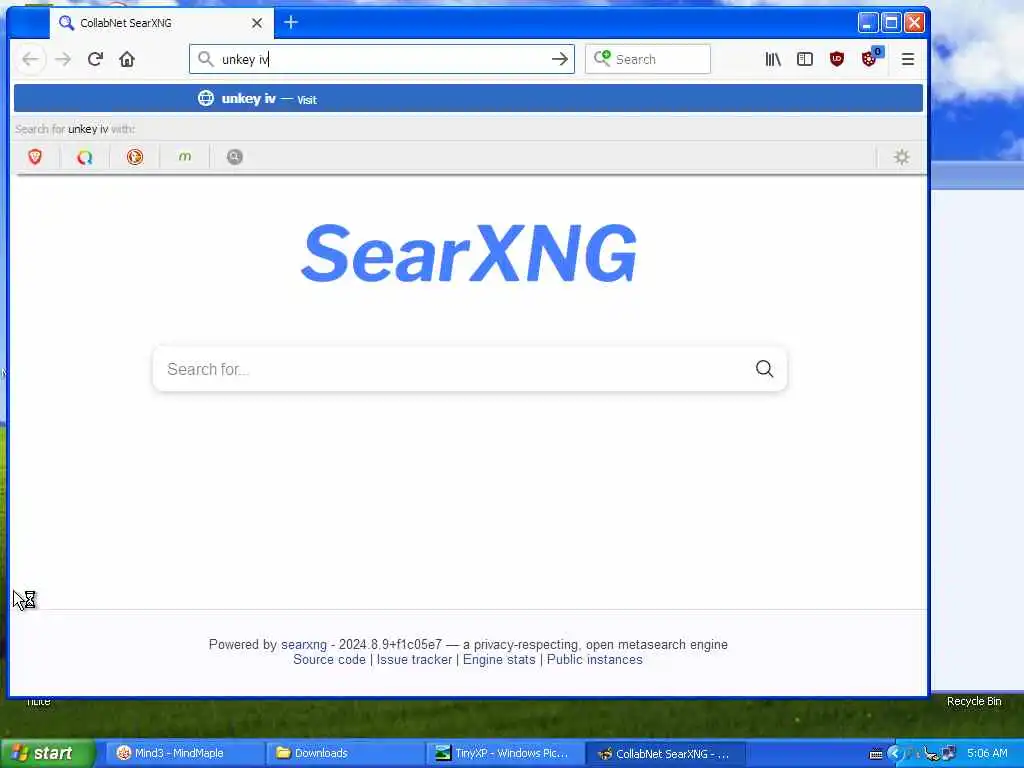Minimize the browser window
1024x768 pixels.
867,23
